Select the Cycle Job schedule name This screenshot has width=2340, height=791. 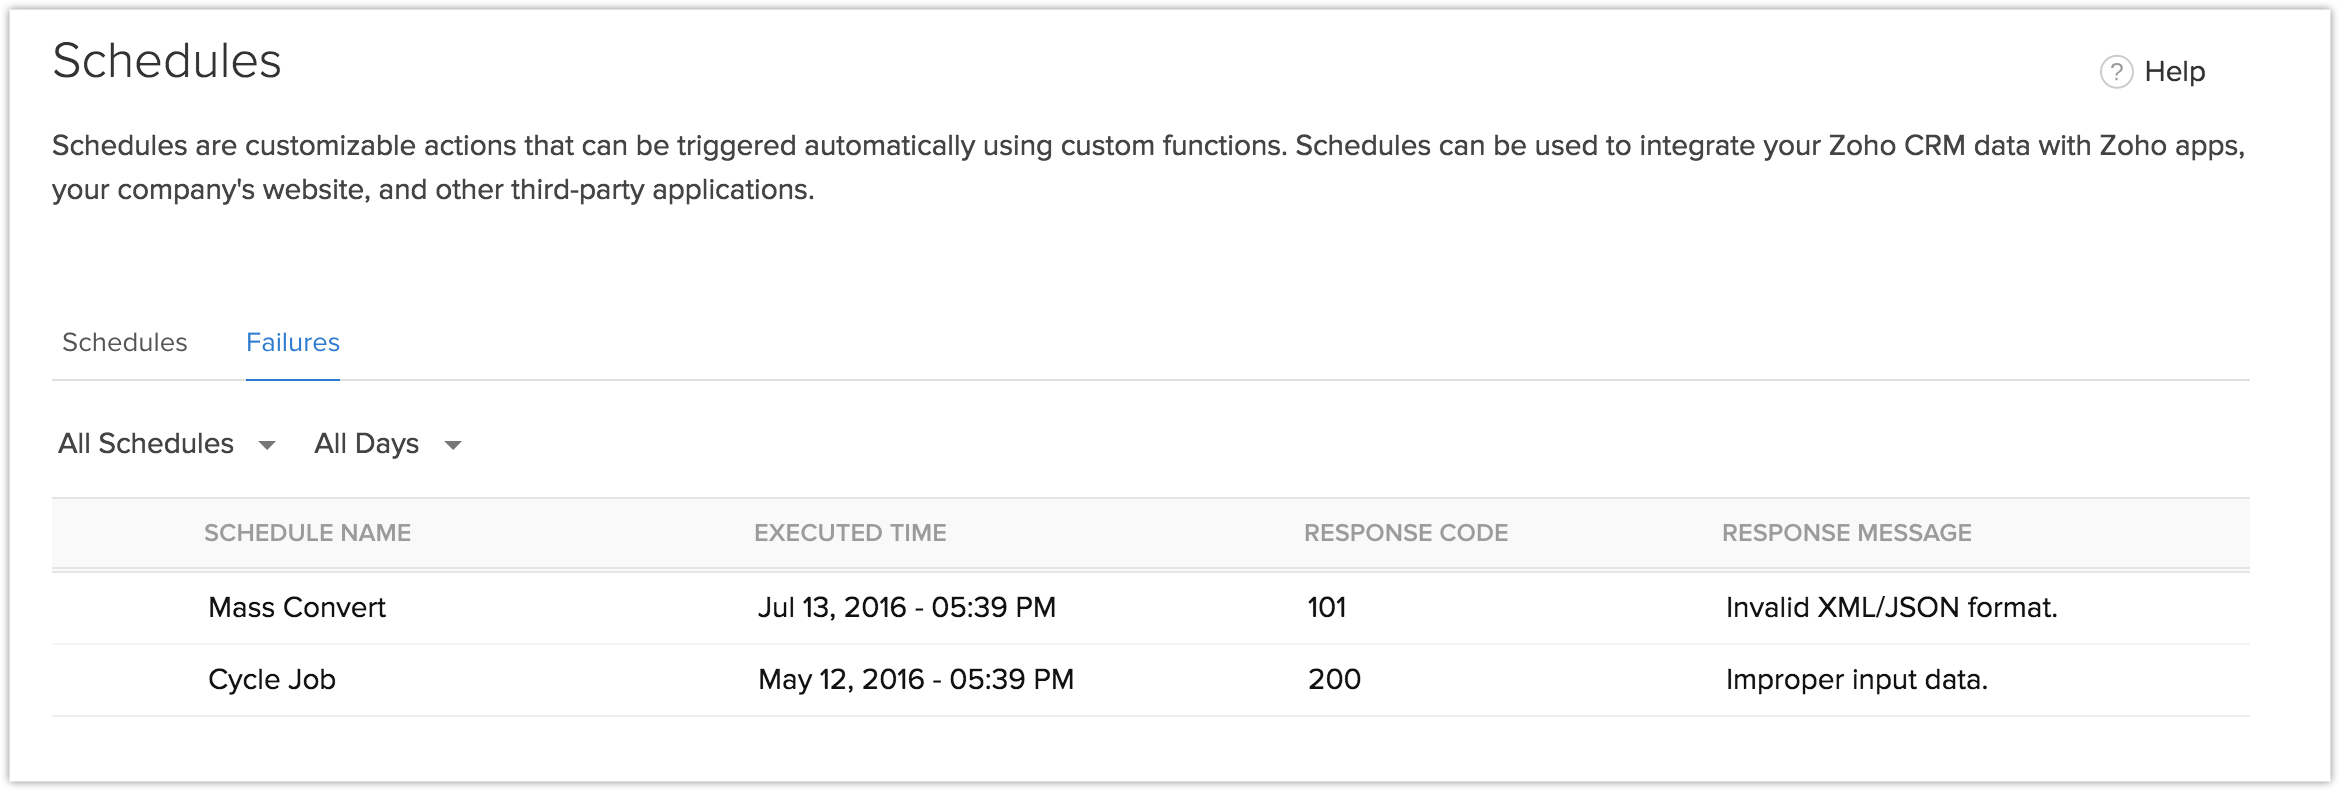pos(272,679)
